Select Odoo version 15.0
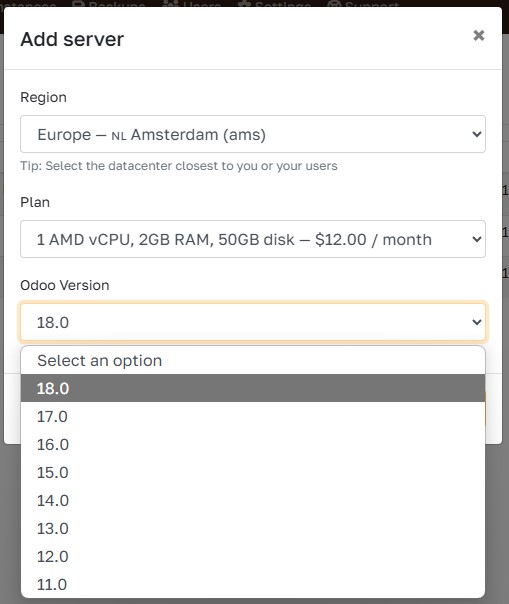 [253, 472]
